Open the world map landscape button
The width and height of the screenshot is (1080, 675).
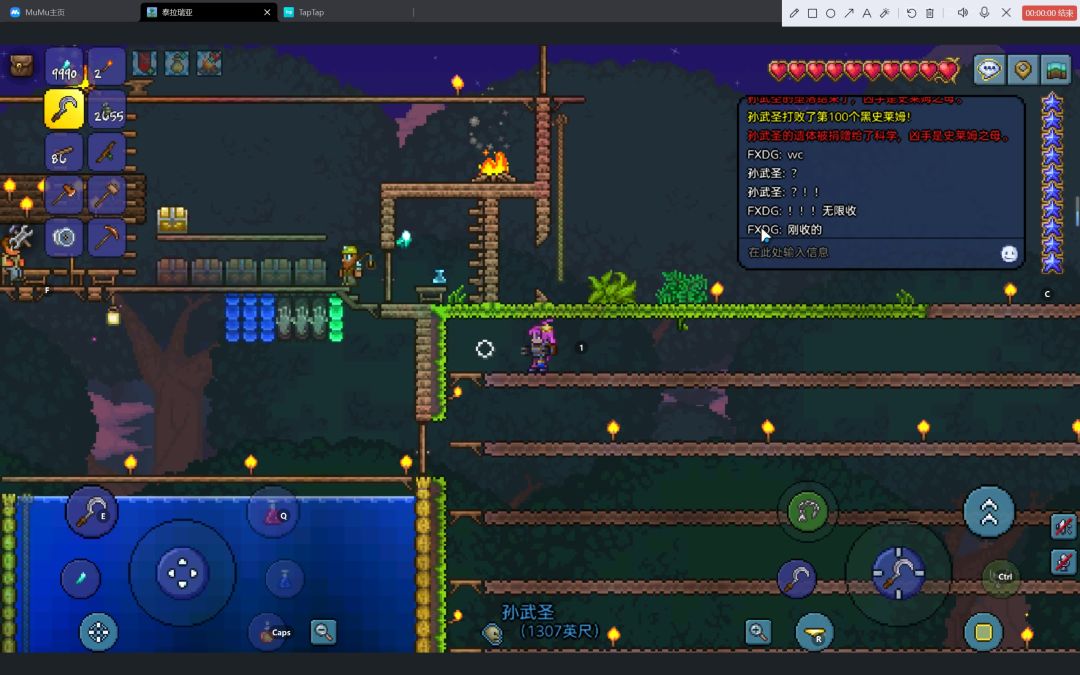point(1056,70)
